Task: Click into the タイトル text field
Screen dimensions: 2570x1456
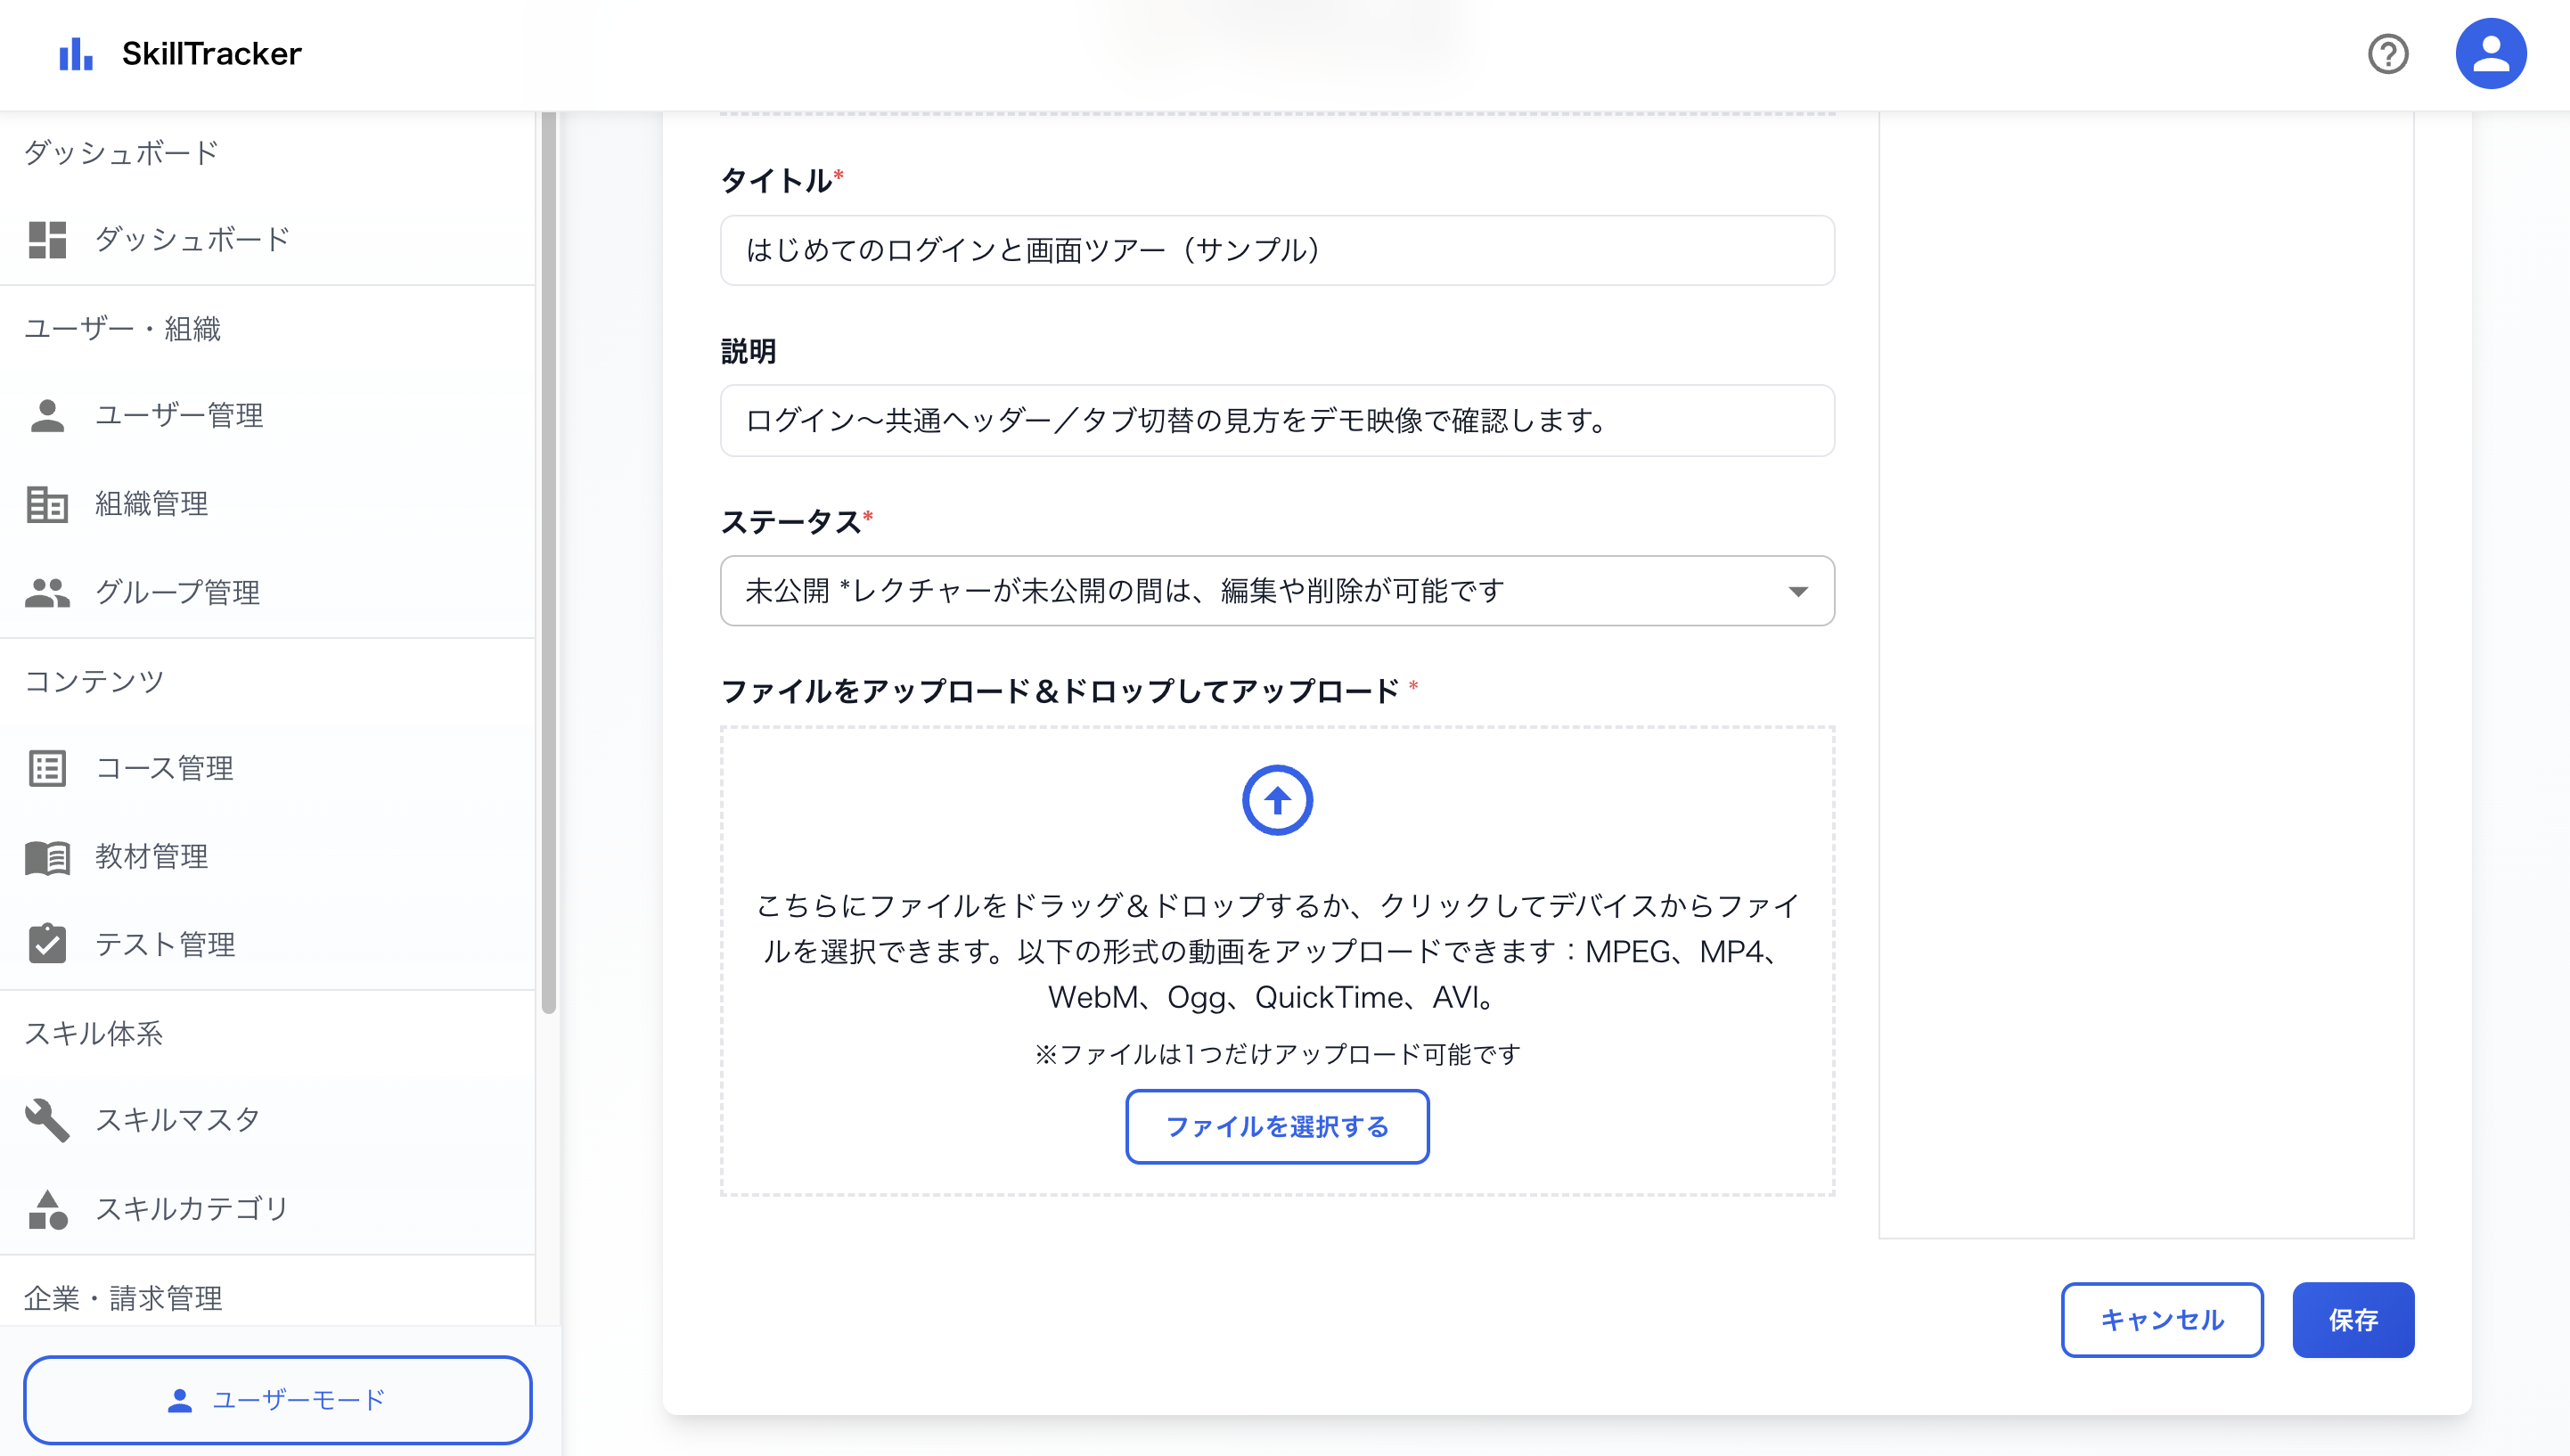Action: coord(1277,250)
